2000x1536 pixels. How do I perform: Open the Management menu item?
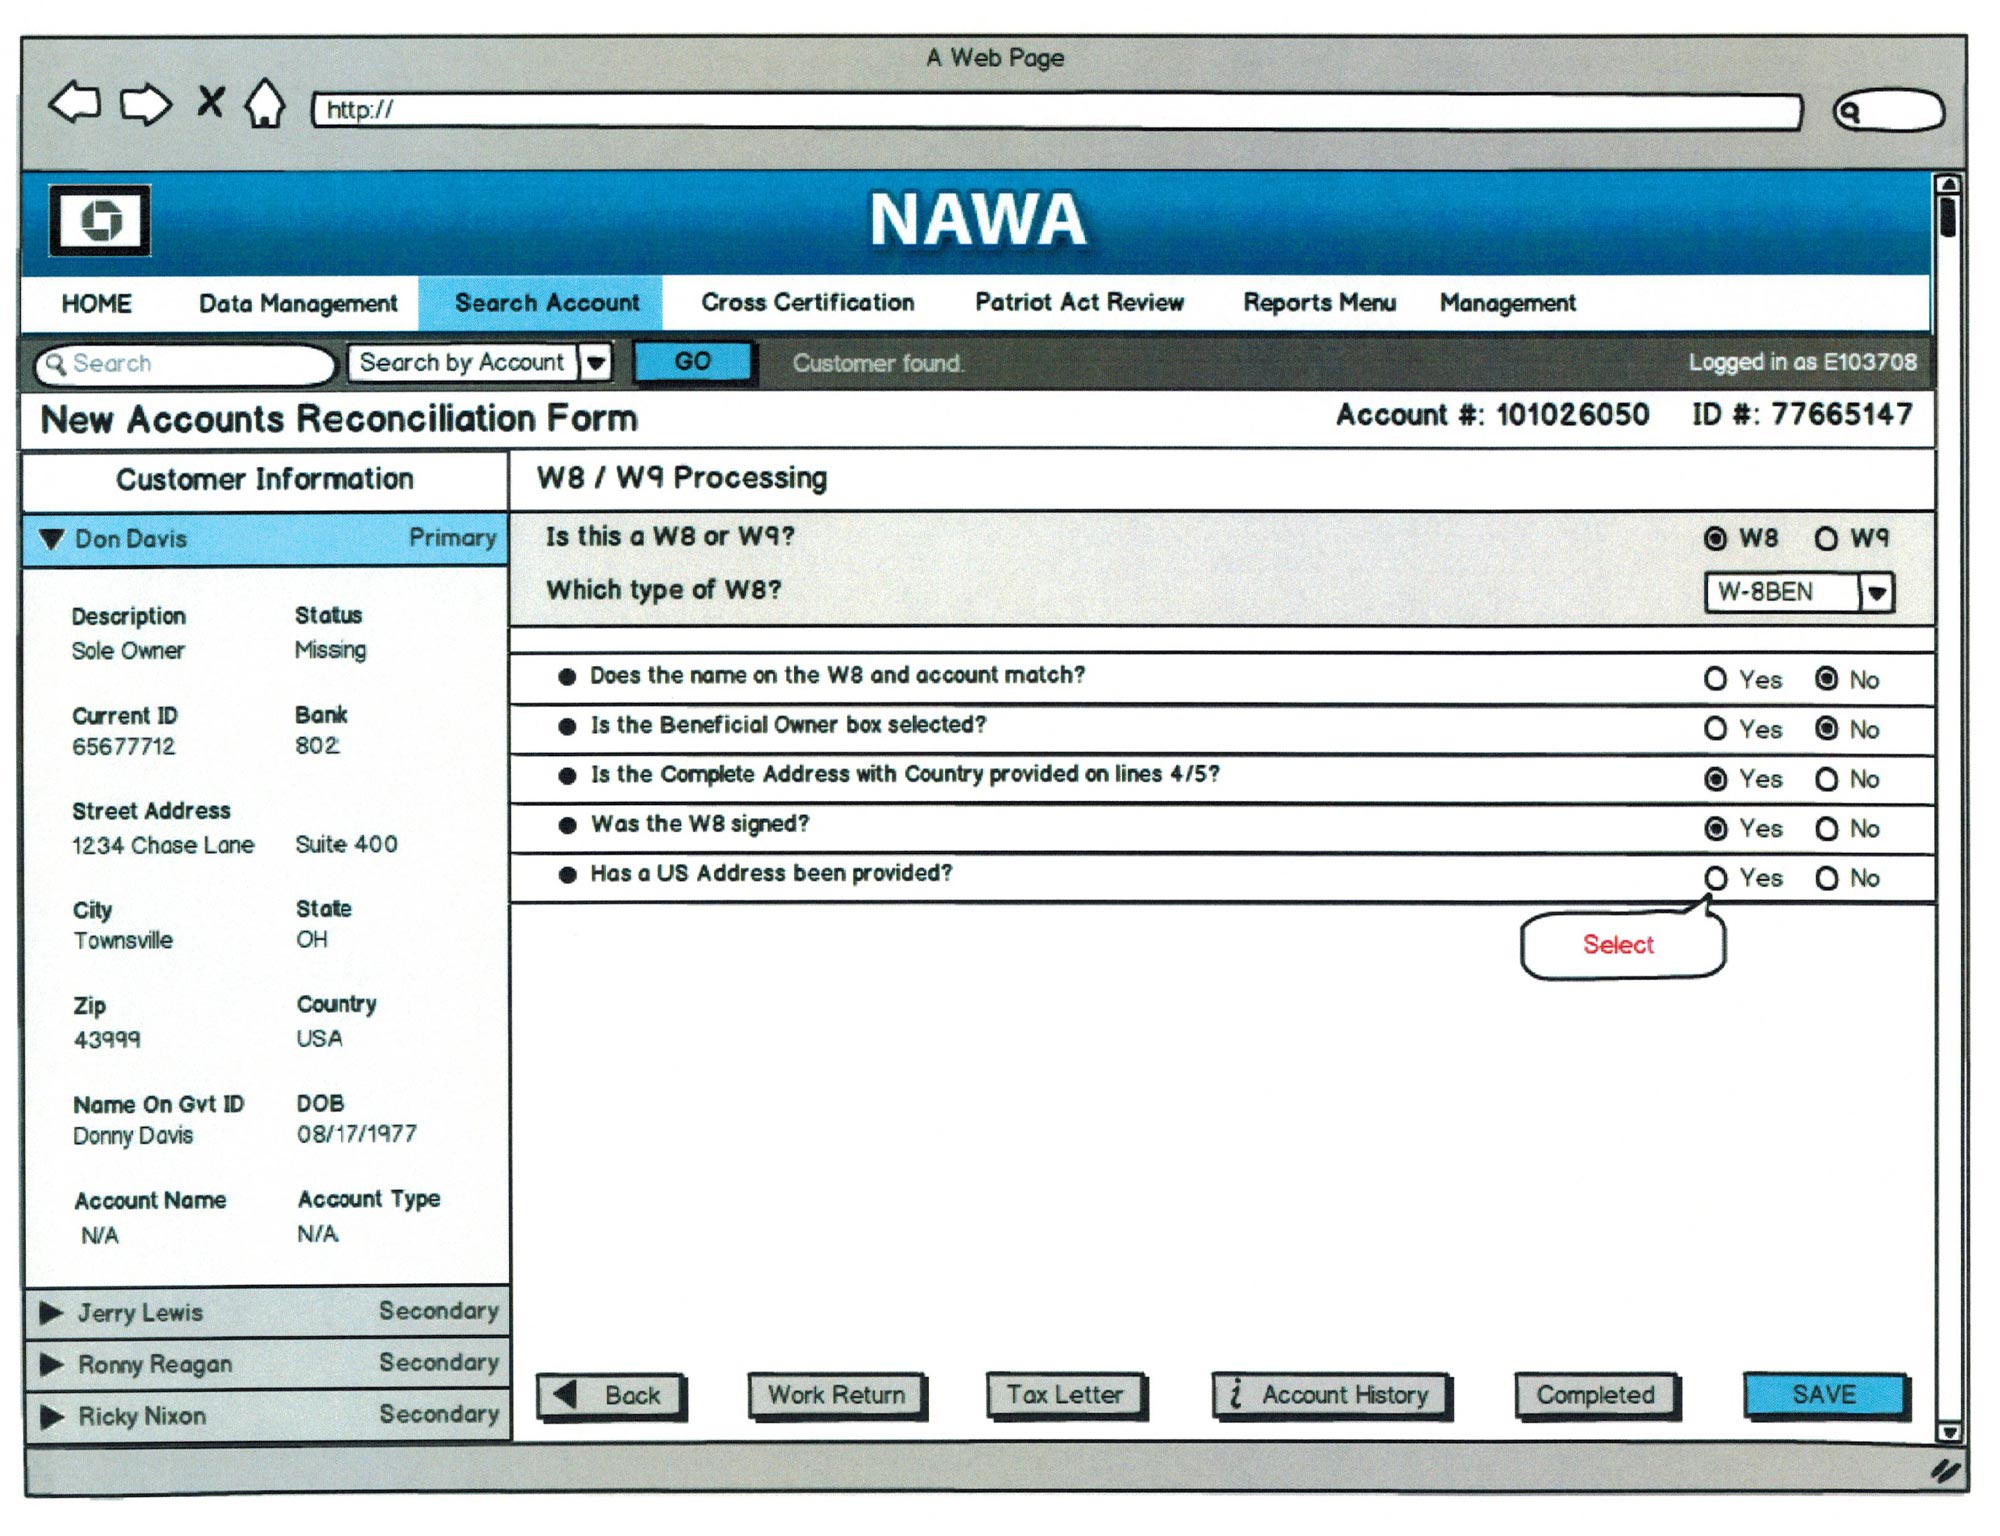click(1508, 303)
